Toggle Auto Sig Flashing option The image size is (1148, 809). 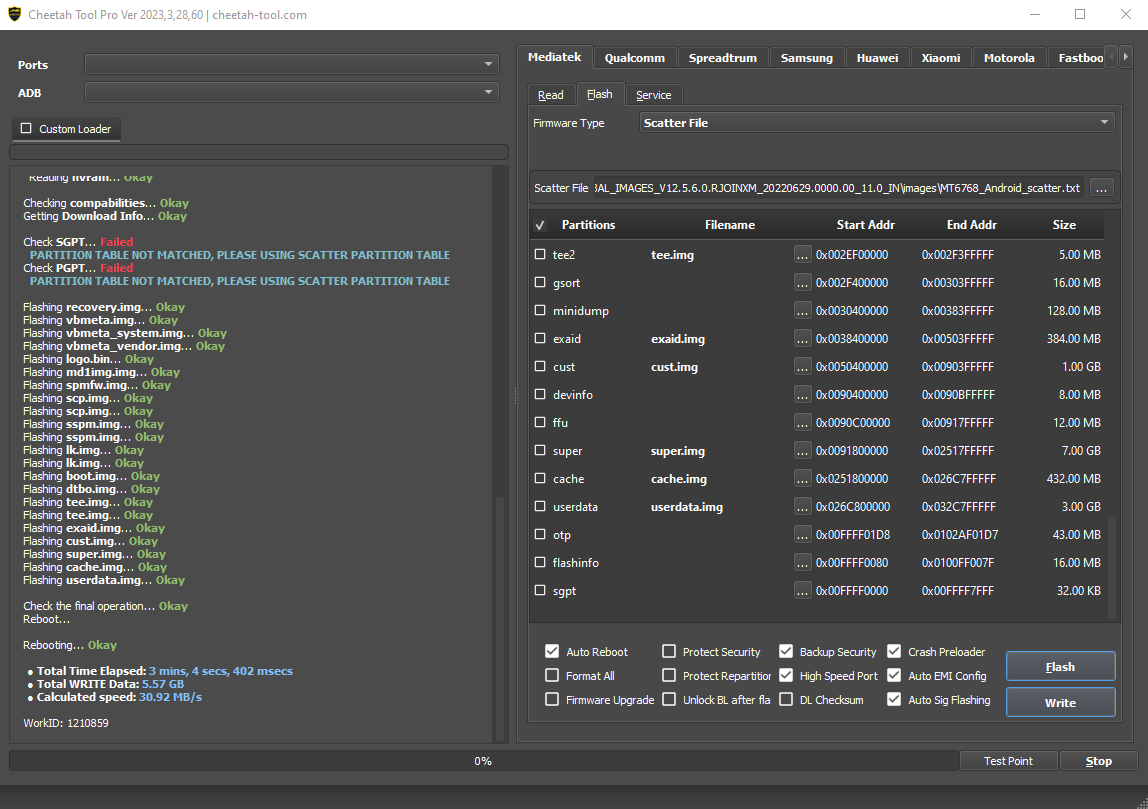pyautogui.click(x=894, y=699)
